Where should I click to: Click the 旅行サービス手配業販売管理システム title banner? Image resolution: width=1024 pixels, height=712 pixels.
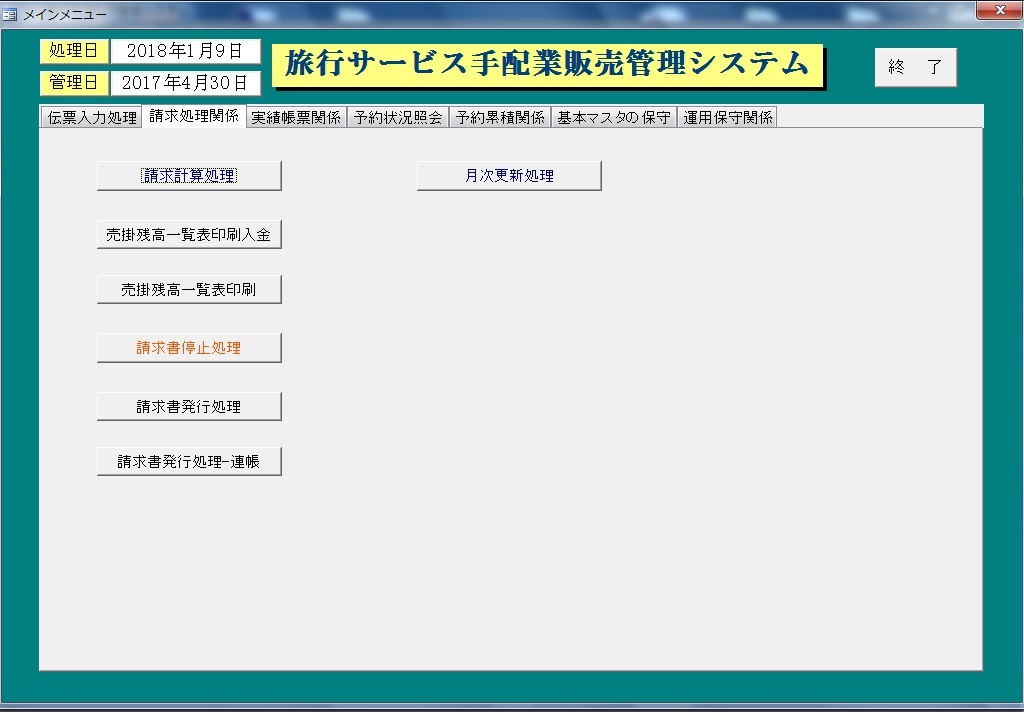pos(547,65)
